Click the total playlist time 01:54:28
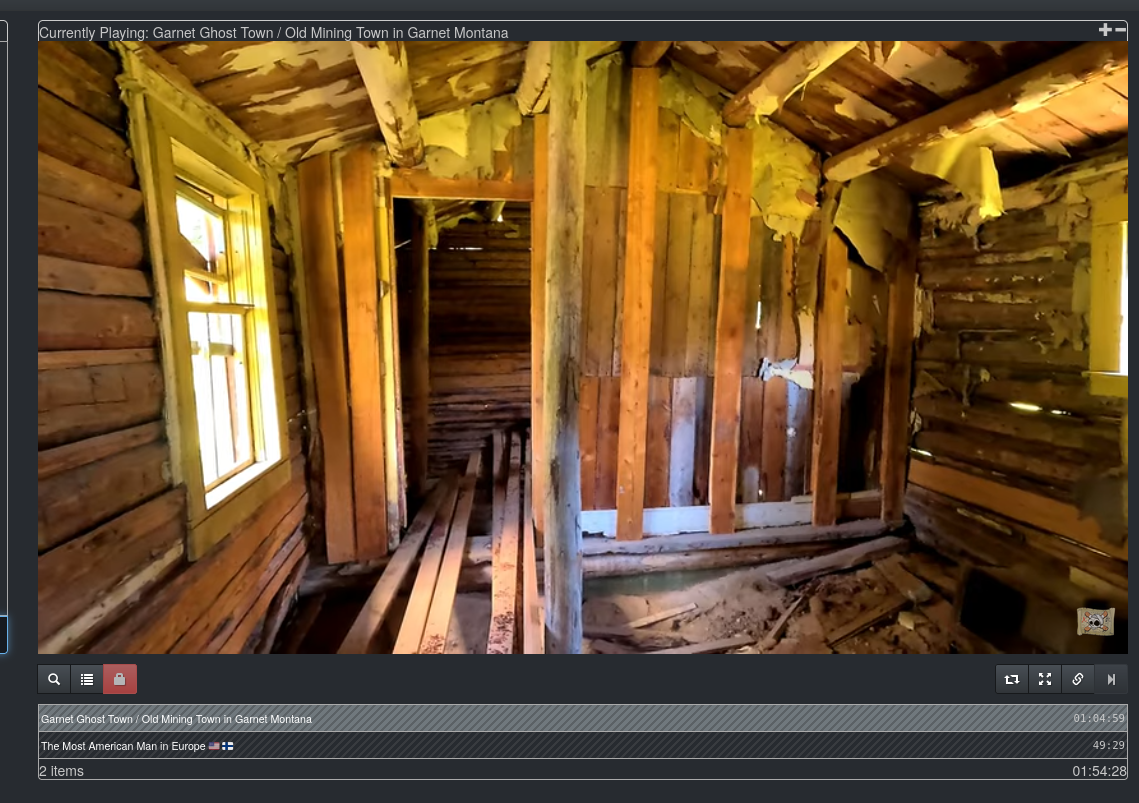 point(1099,771)
